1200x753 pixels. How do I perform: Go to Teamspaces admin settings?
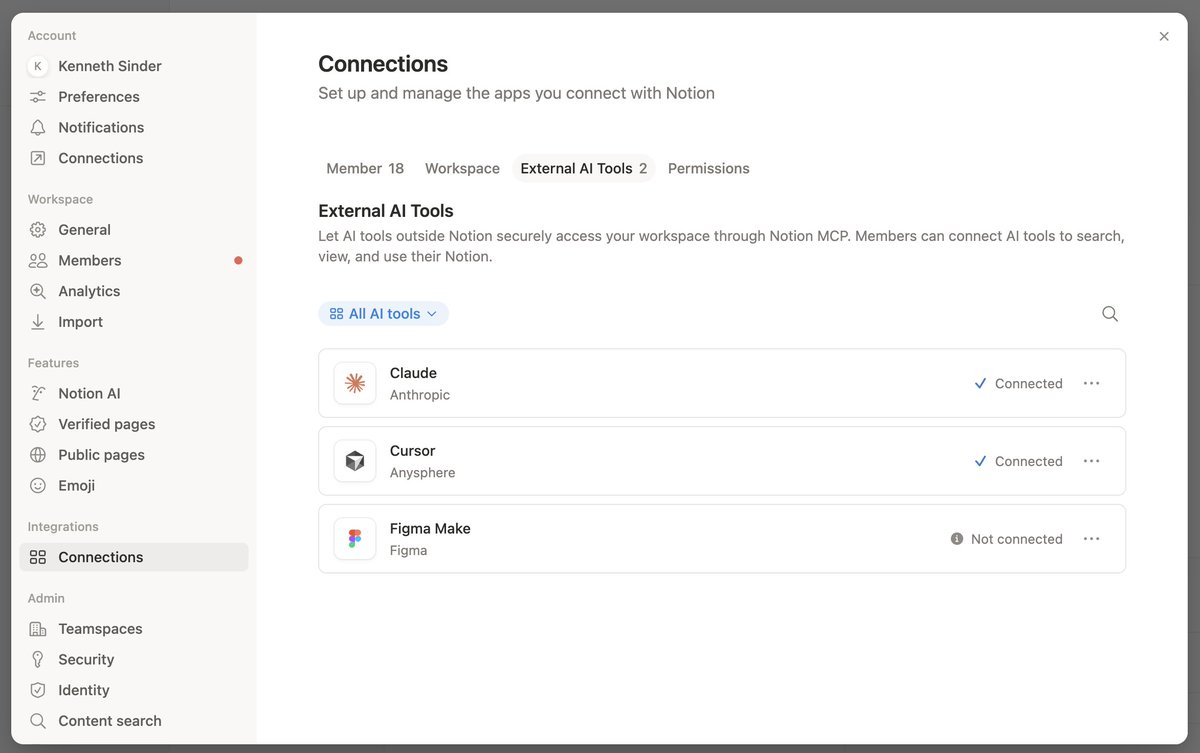click(x=134, y=629)
